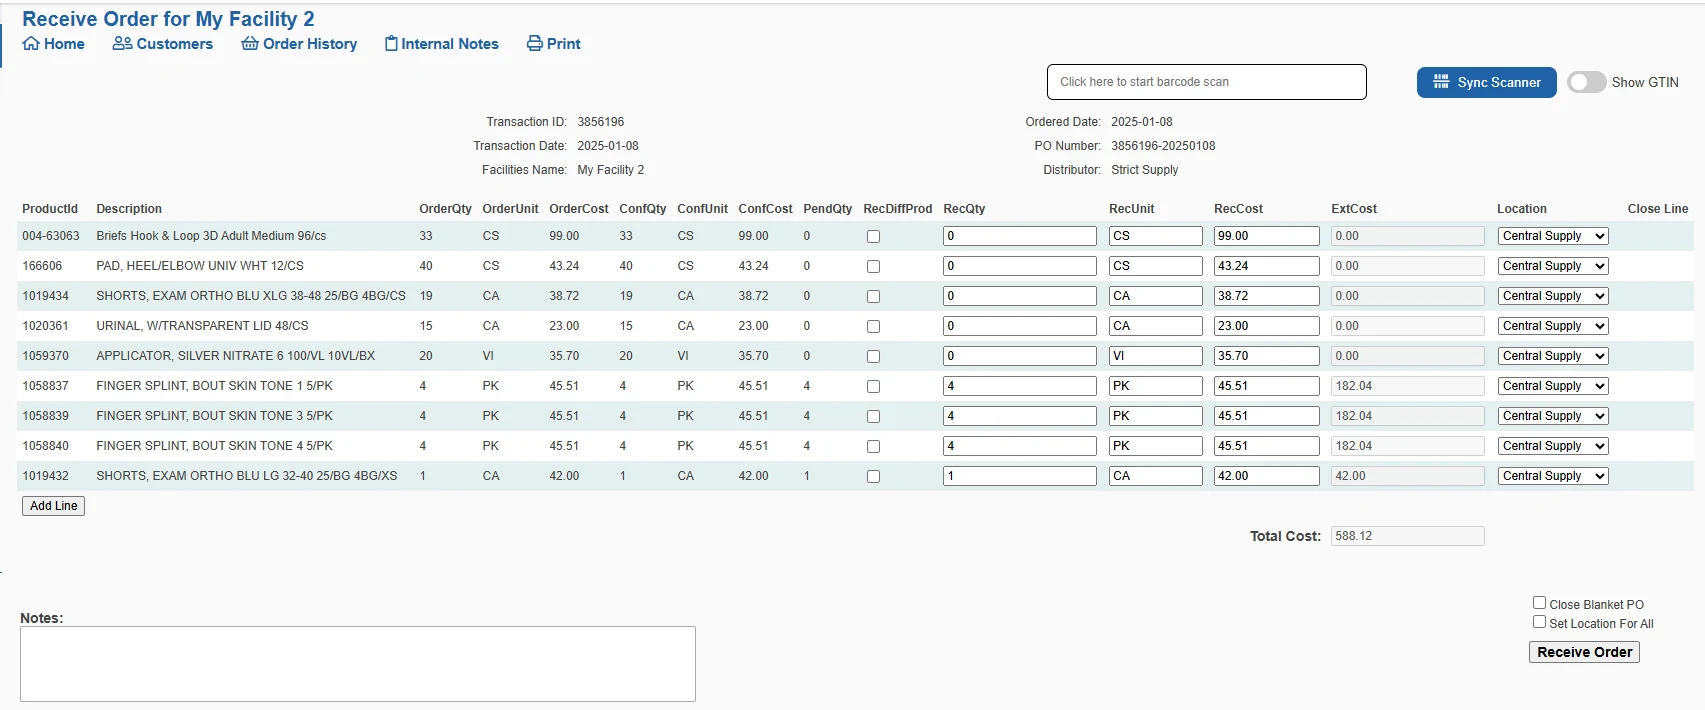Click the barcode scan input field
The image size is (1705, 710).
click(x=1207, y=82)
